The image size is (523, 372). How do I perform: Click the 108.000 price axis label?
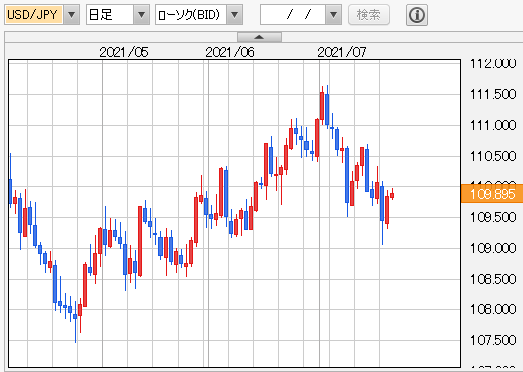[493, 309]
